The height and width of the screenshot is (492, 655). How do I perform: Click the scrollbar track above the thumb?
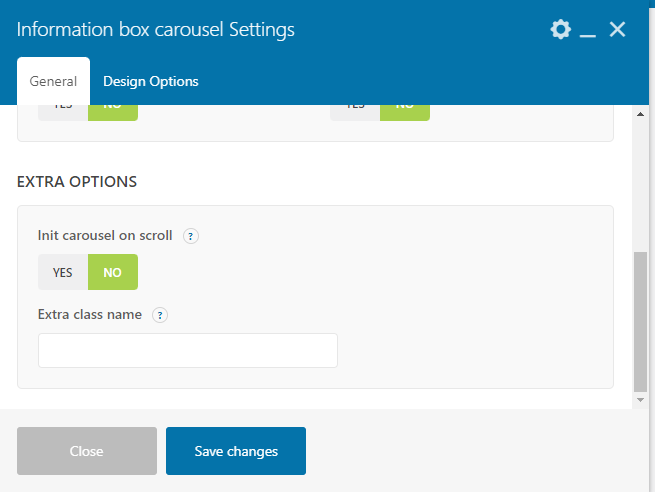pyautogui.click(x=641, y=180)
